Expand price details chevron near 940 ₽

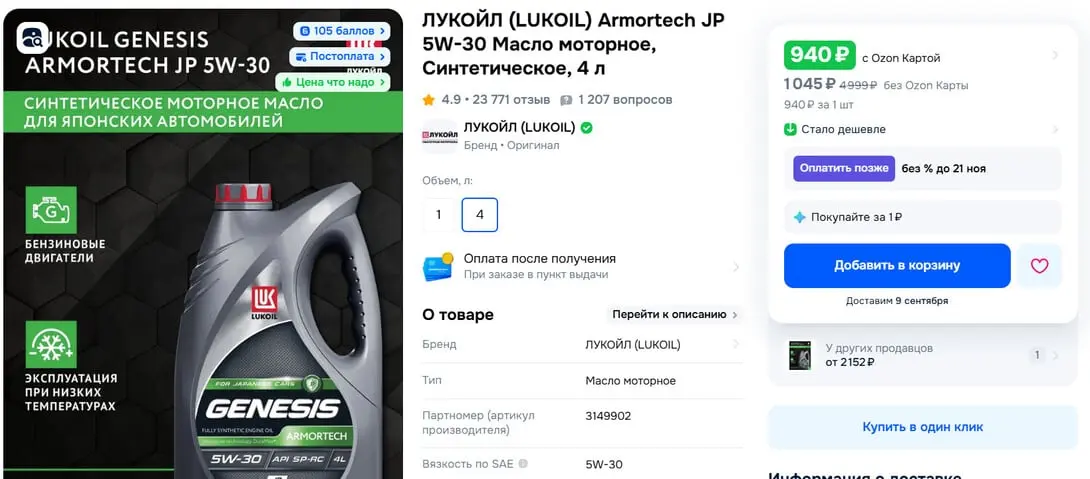click(1055, 55)
